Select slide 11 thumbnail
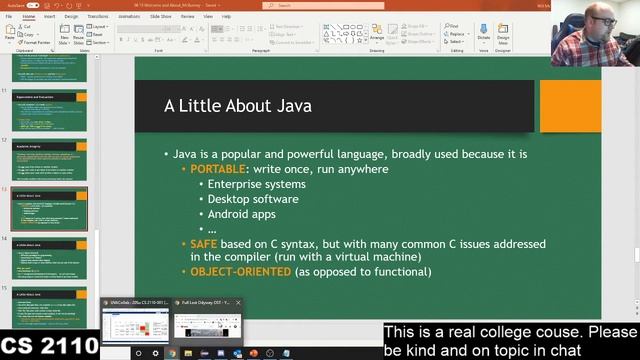The height and width of the screenshot is (360, 640). pyautogui.click(x=49, y=111)
